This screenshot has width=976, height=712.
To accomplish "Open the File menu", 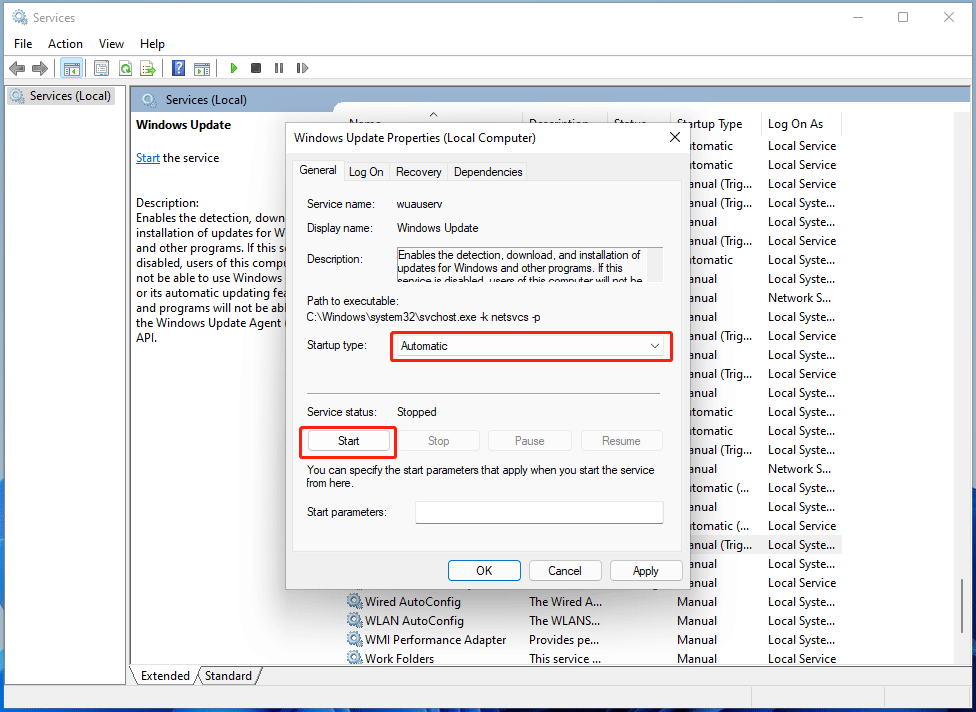I will coord(23,44).
